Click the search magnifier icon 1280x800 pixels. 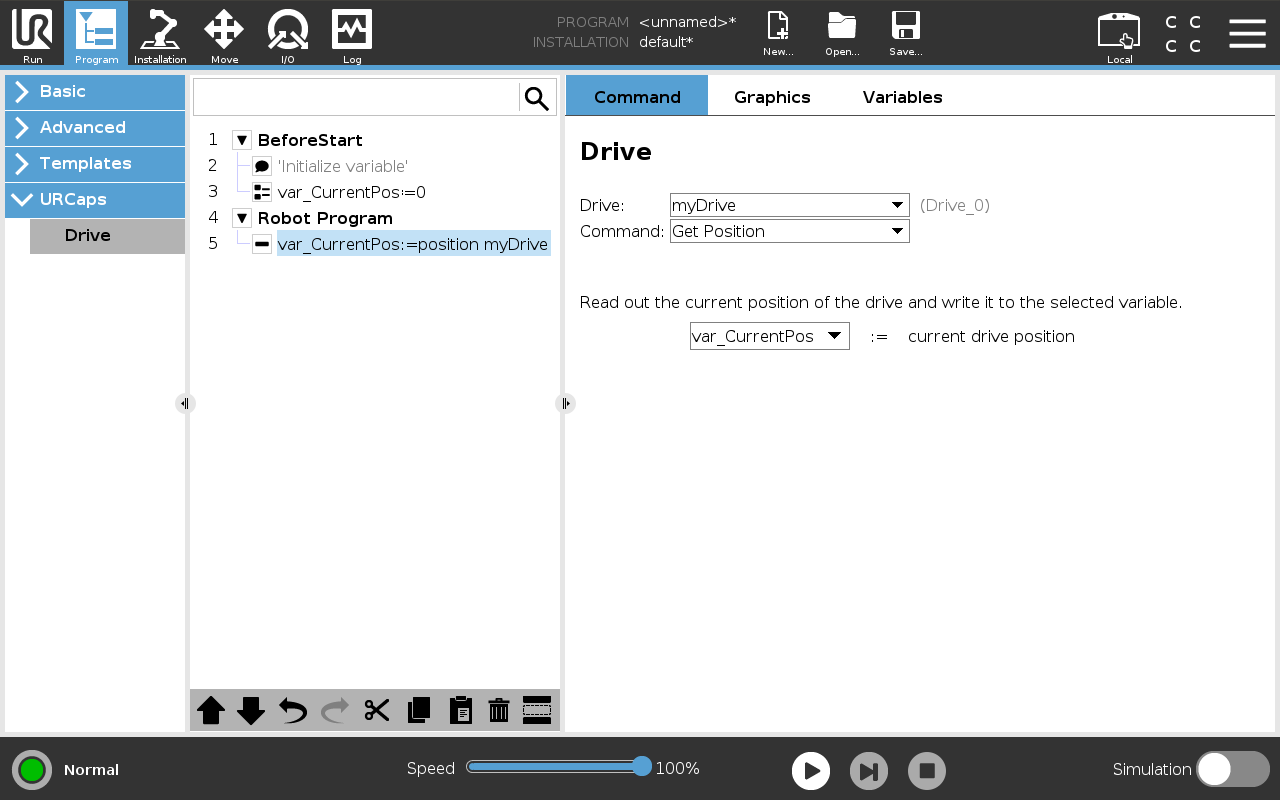537,98
